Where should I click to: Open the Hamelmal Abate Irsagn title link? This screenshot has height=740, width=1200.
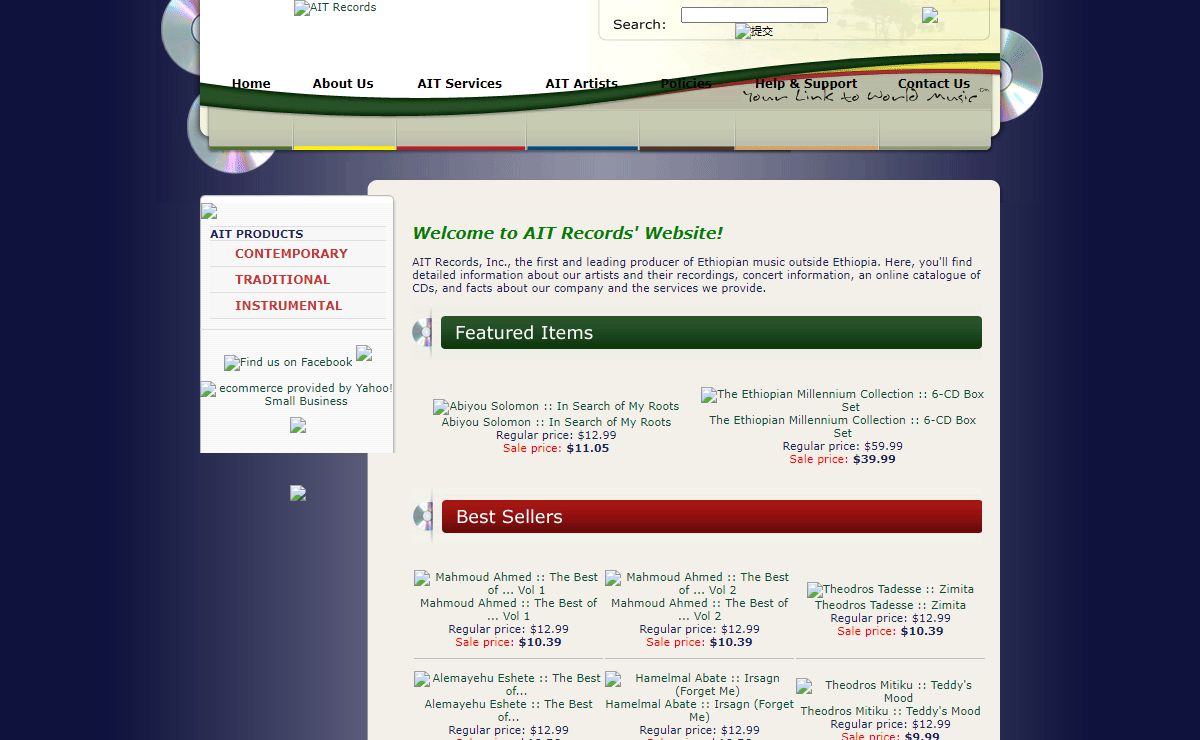click(x=699, y=711)
